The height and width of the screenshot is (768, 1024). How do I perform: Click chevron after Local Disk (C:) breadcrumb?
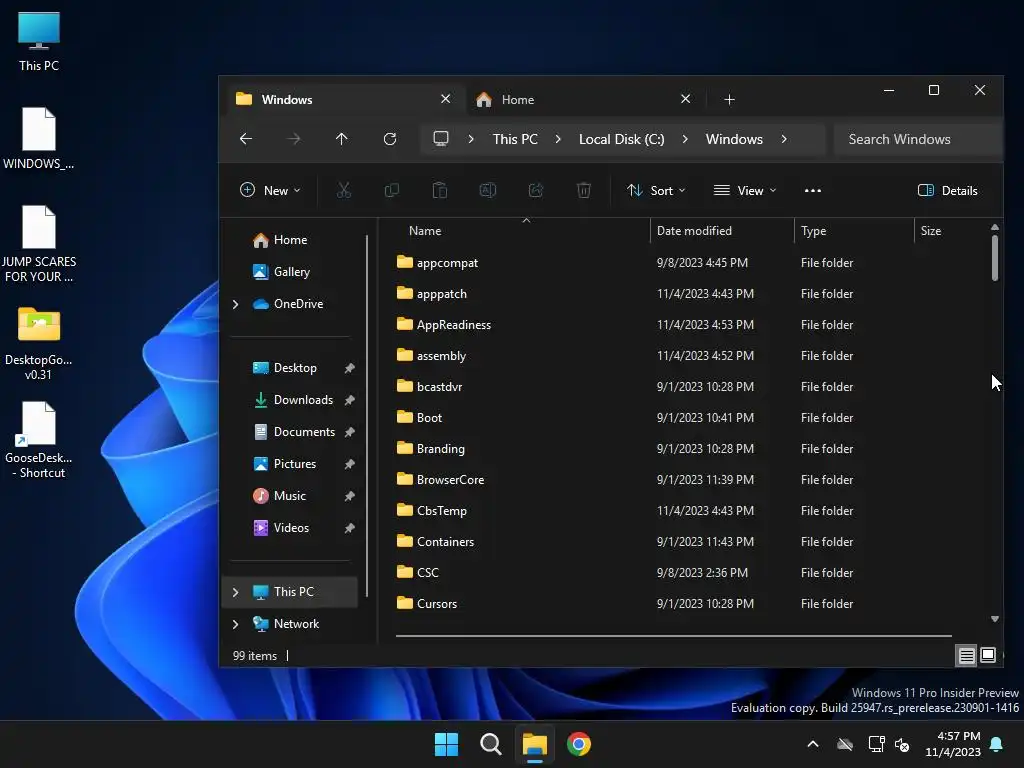(x=684, y=139)
